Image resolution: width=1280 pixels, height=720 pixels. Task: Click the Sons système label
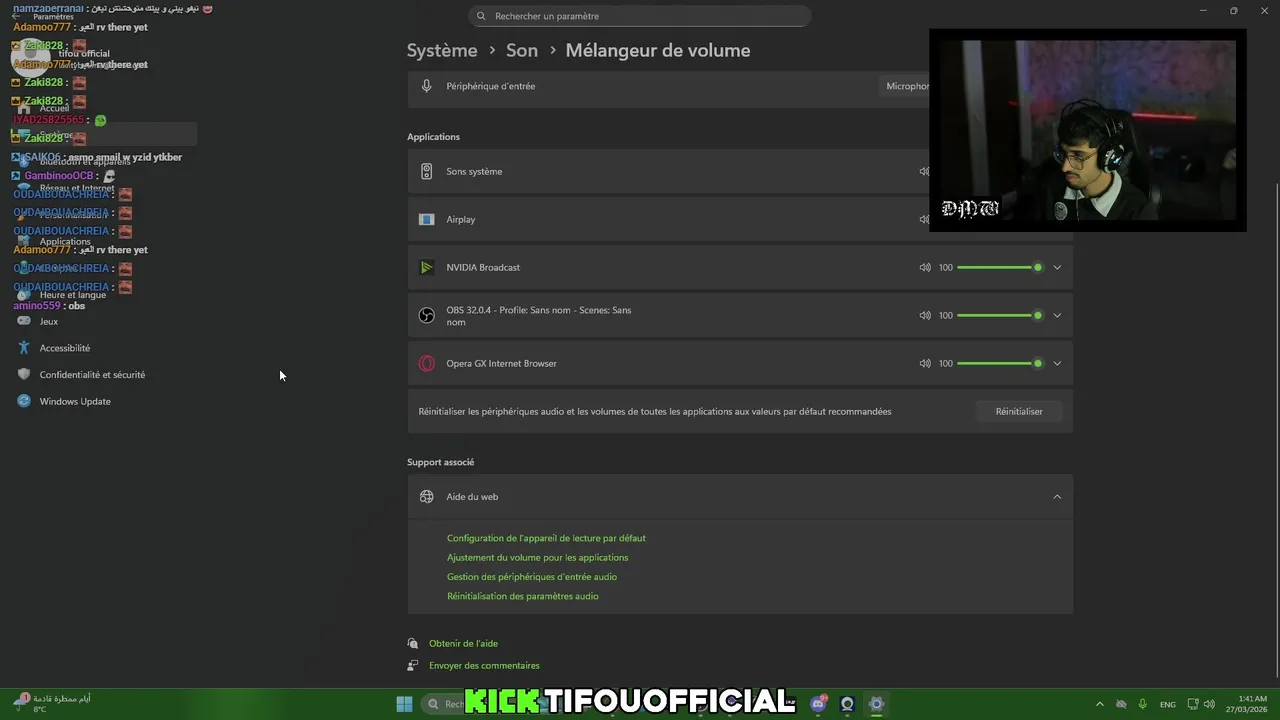(474, 171)
